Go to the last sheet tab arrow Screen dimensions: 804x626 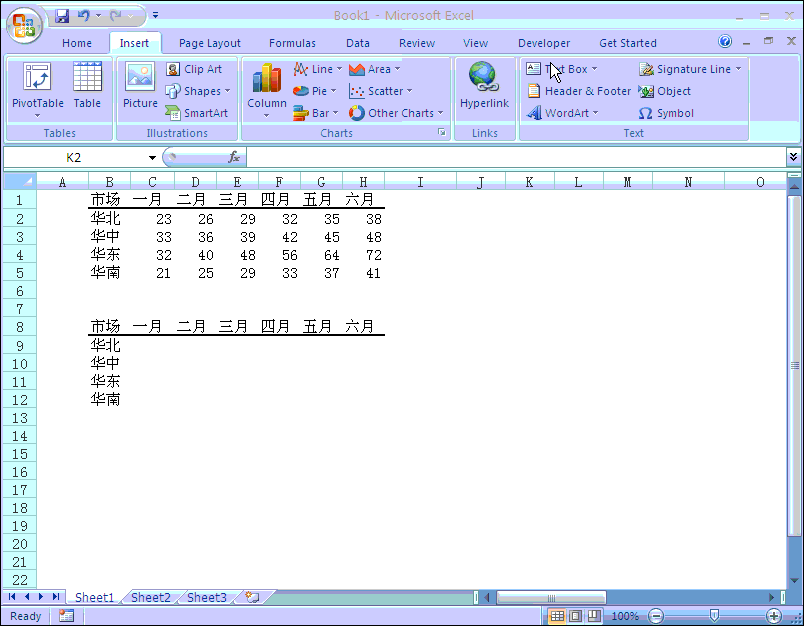(56, 597)
